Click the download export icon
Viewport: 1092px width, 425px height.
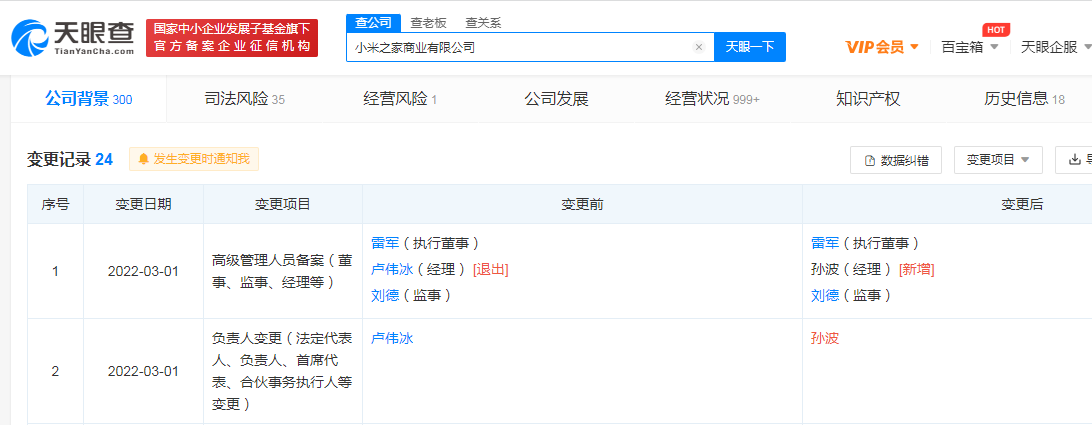pyautogui.click(x=1075, y=160)
